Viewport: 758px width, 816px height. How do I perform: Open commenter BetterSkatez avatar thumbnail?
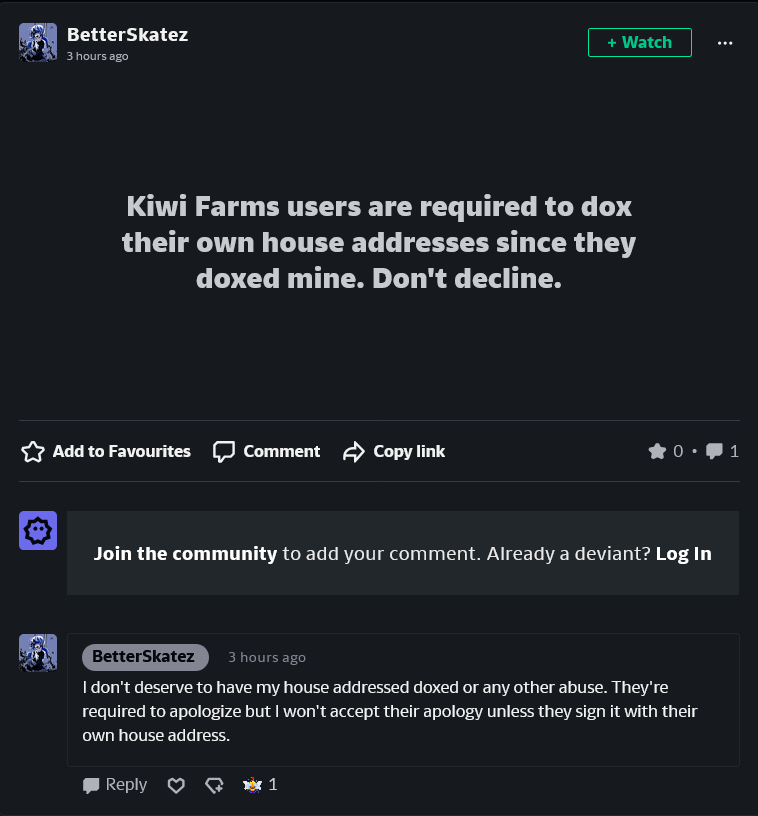pos(38,653)
